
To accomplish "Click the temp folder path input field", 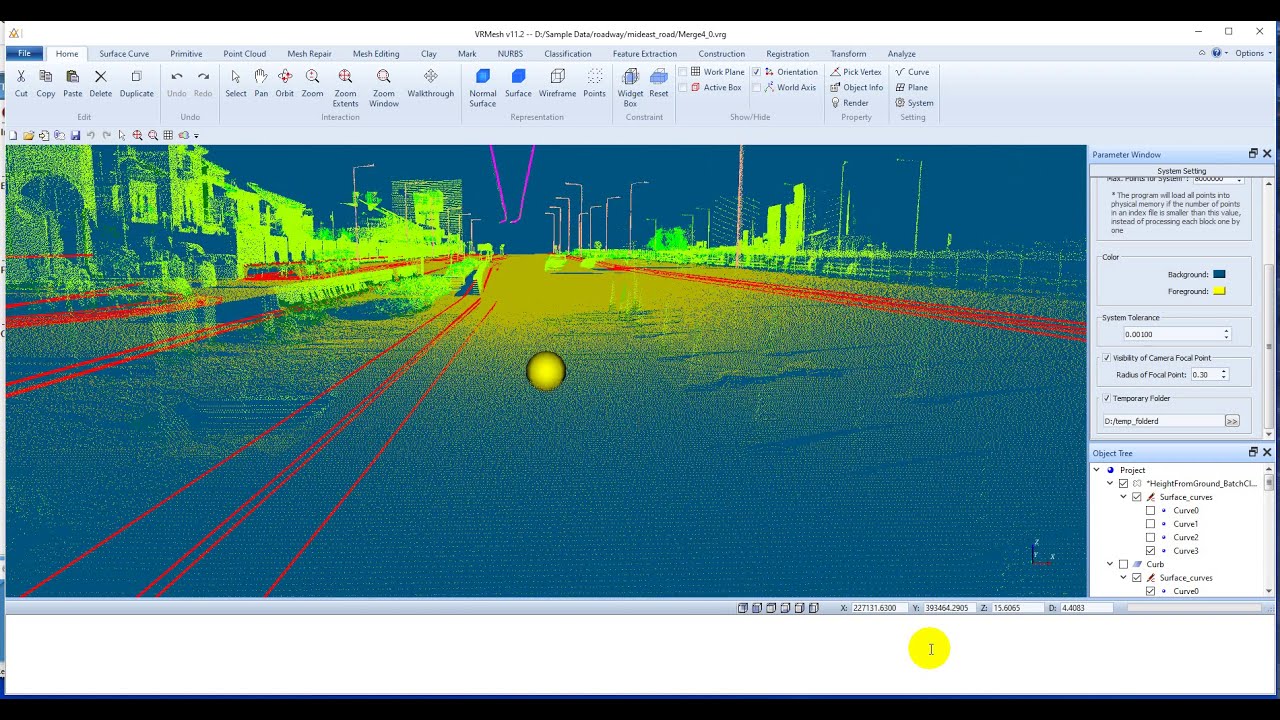I will [1163, 421].
